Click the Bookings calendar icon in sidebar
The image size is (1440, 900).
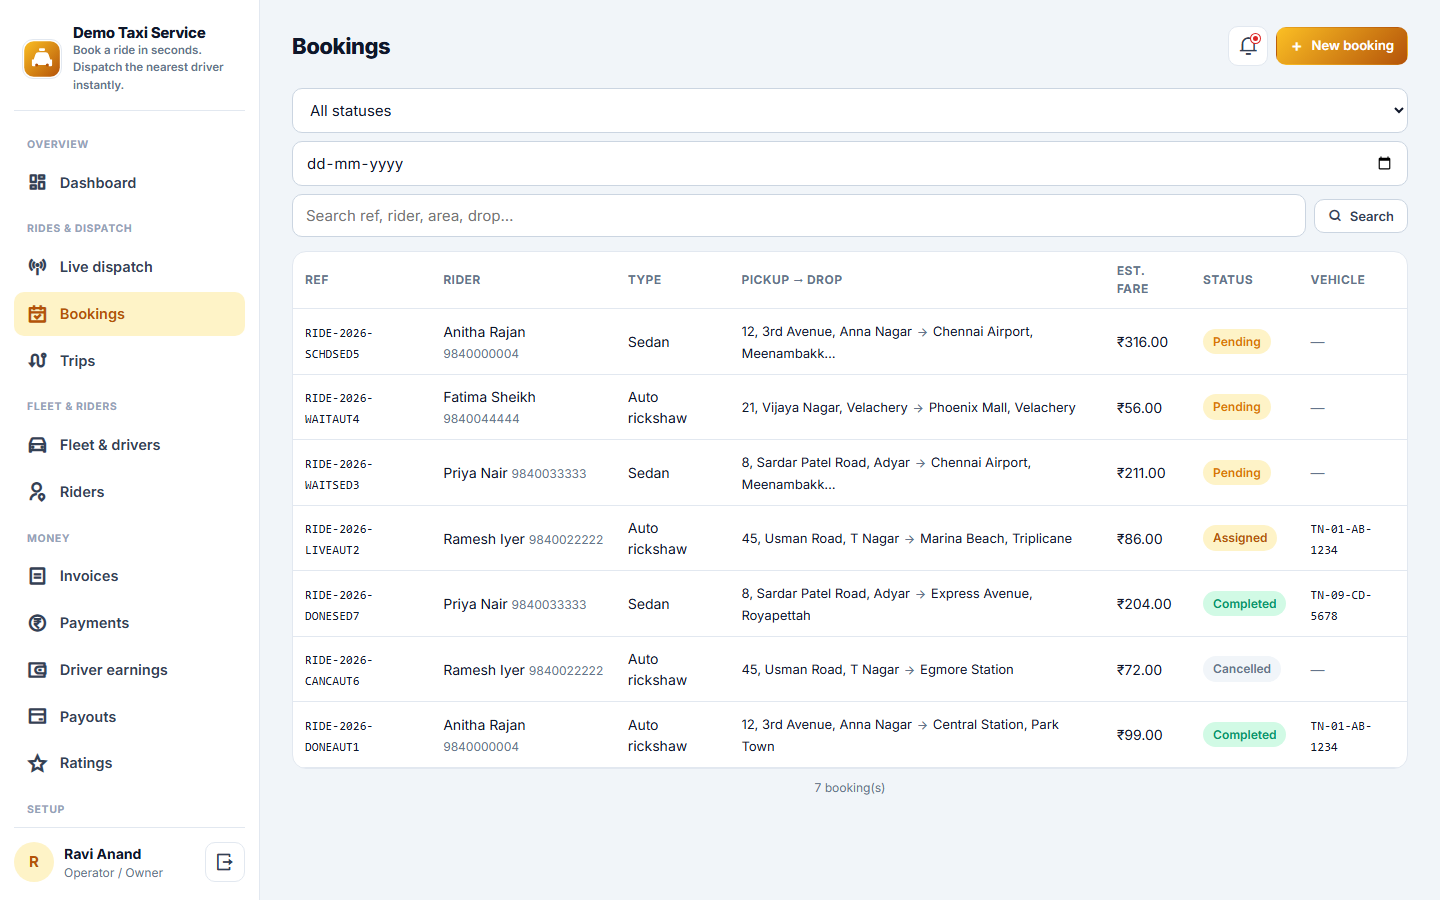(38, 313)
